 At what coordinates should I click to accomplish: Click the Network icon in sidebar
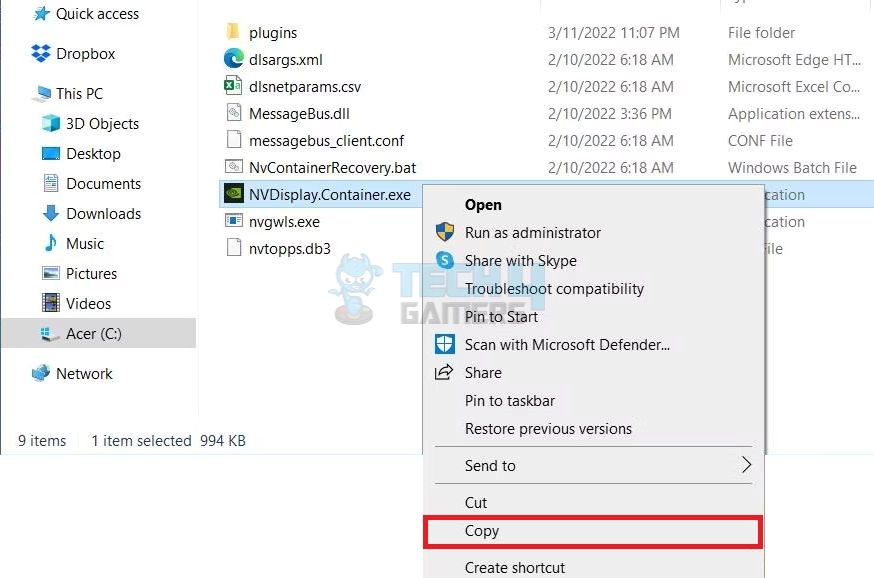[41, 373]
